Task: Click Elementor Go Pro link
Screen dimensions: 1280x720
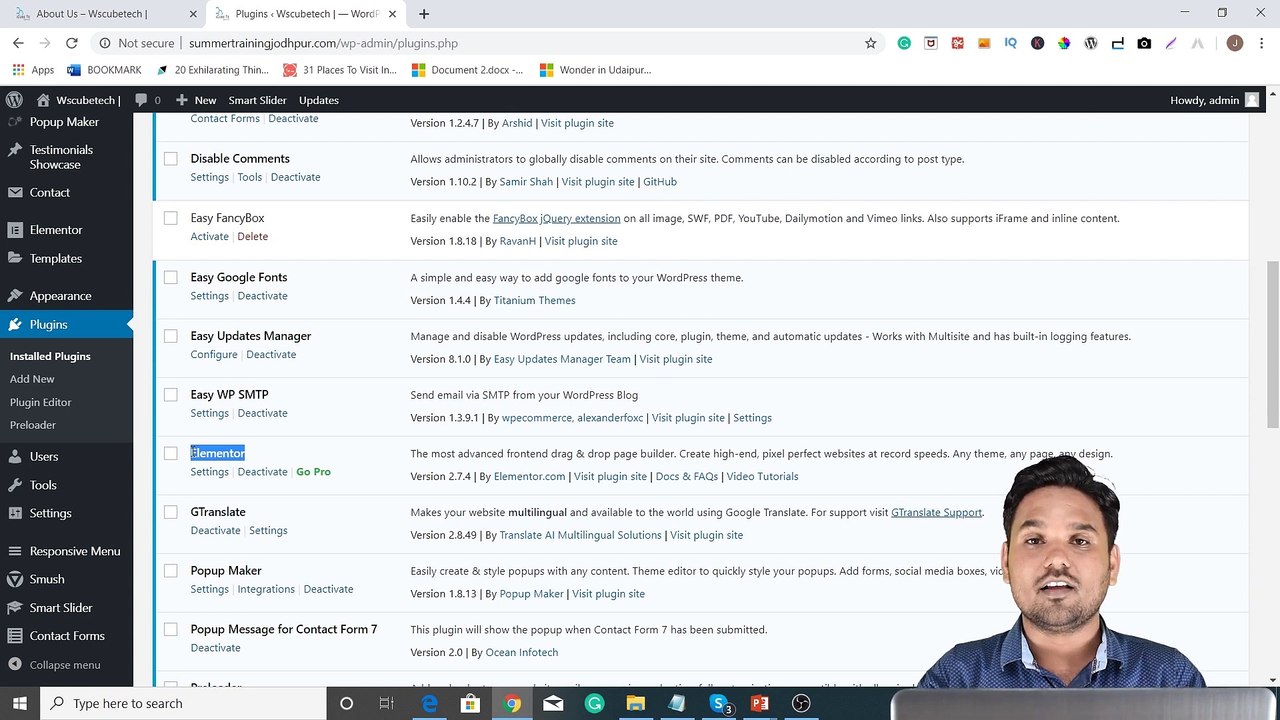Action: [313, 472]
